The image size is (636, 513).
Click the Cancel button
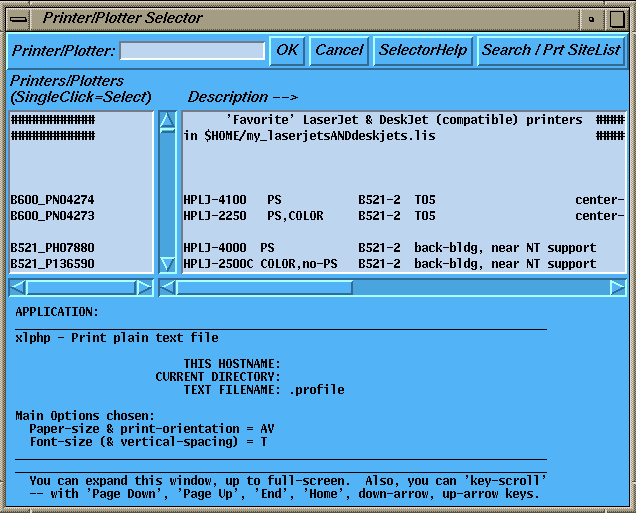[x=339, y=50]
